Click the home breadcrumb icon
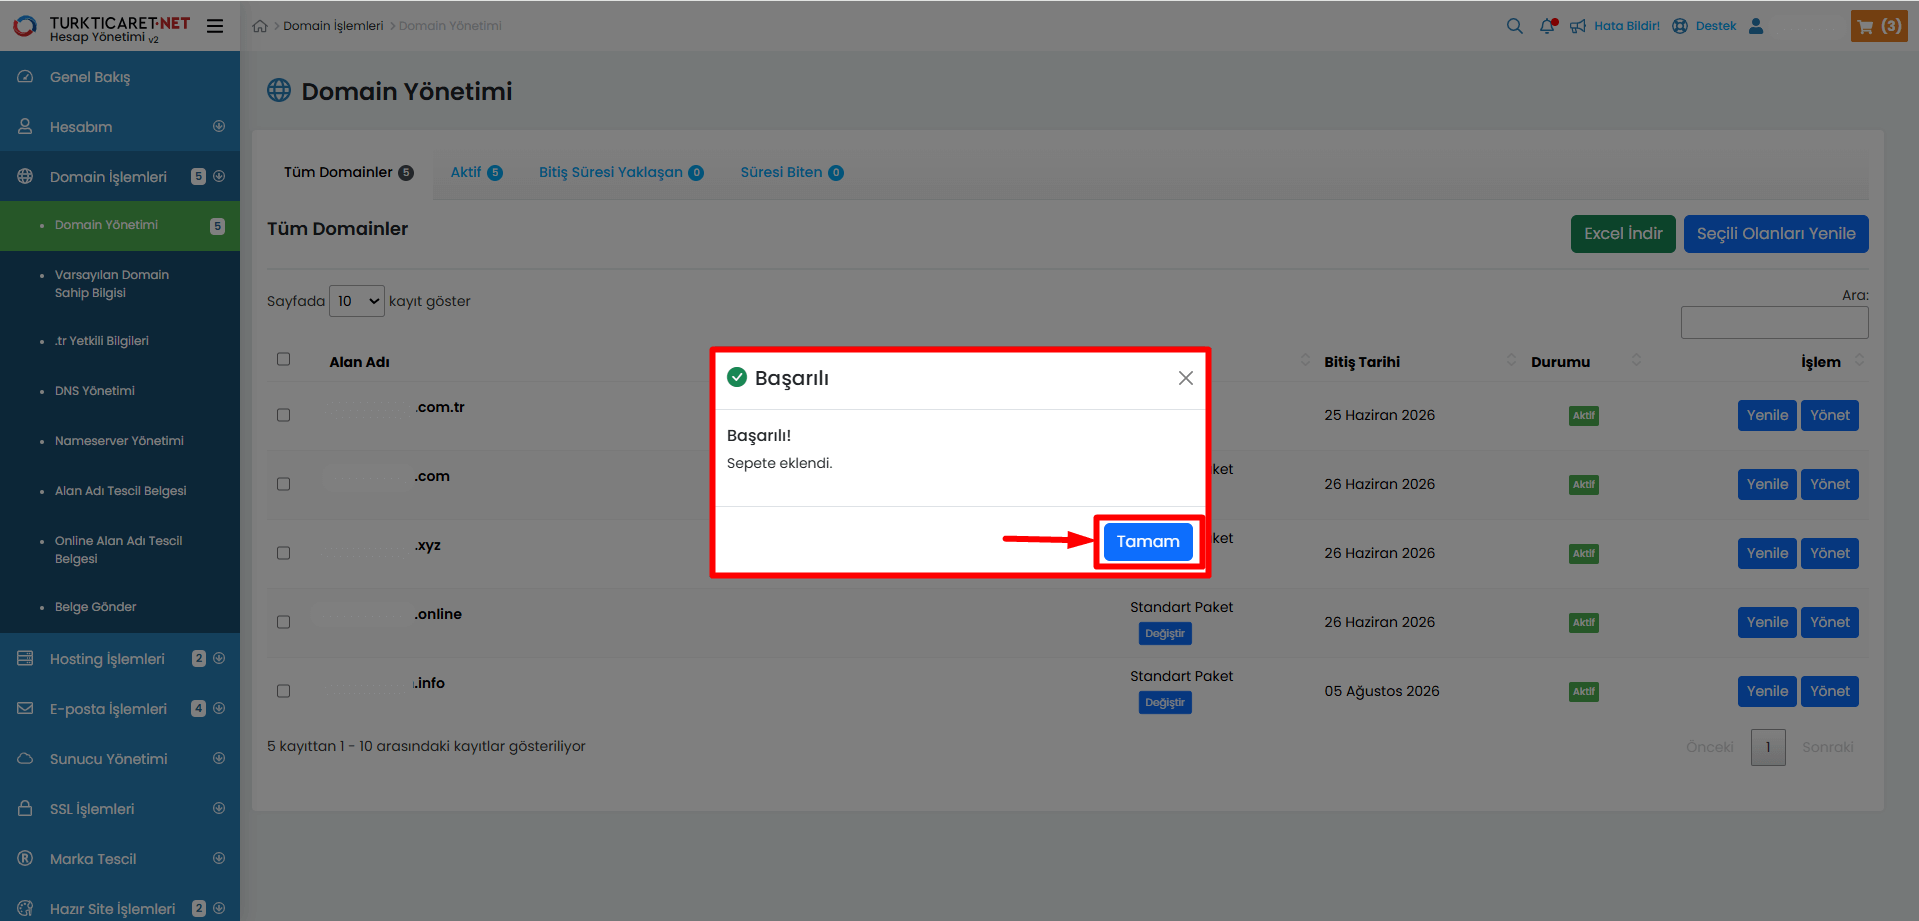 pos(260,26)
